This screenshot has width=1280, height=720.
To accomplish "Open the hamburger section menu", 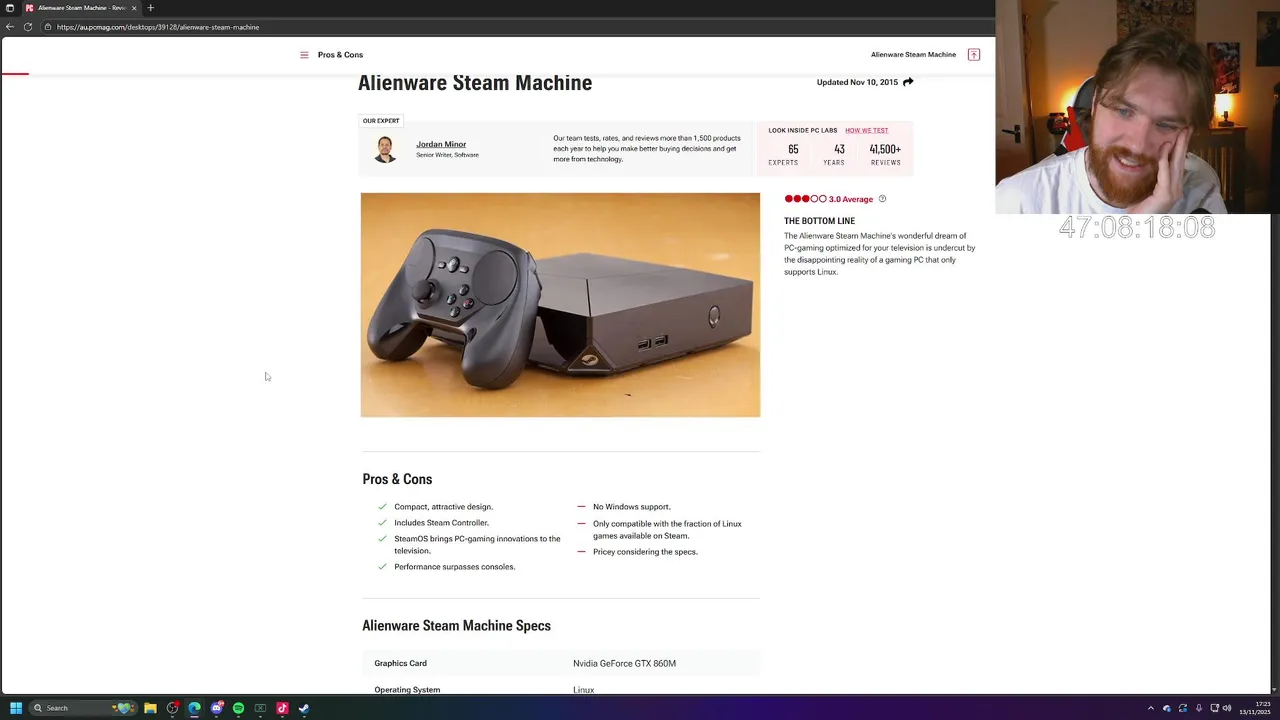I will pos(304,55).
